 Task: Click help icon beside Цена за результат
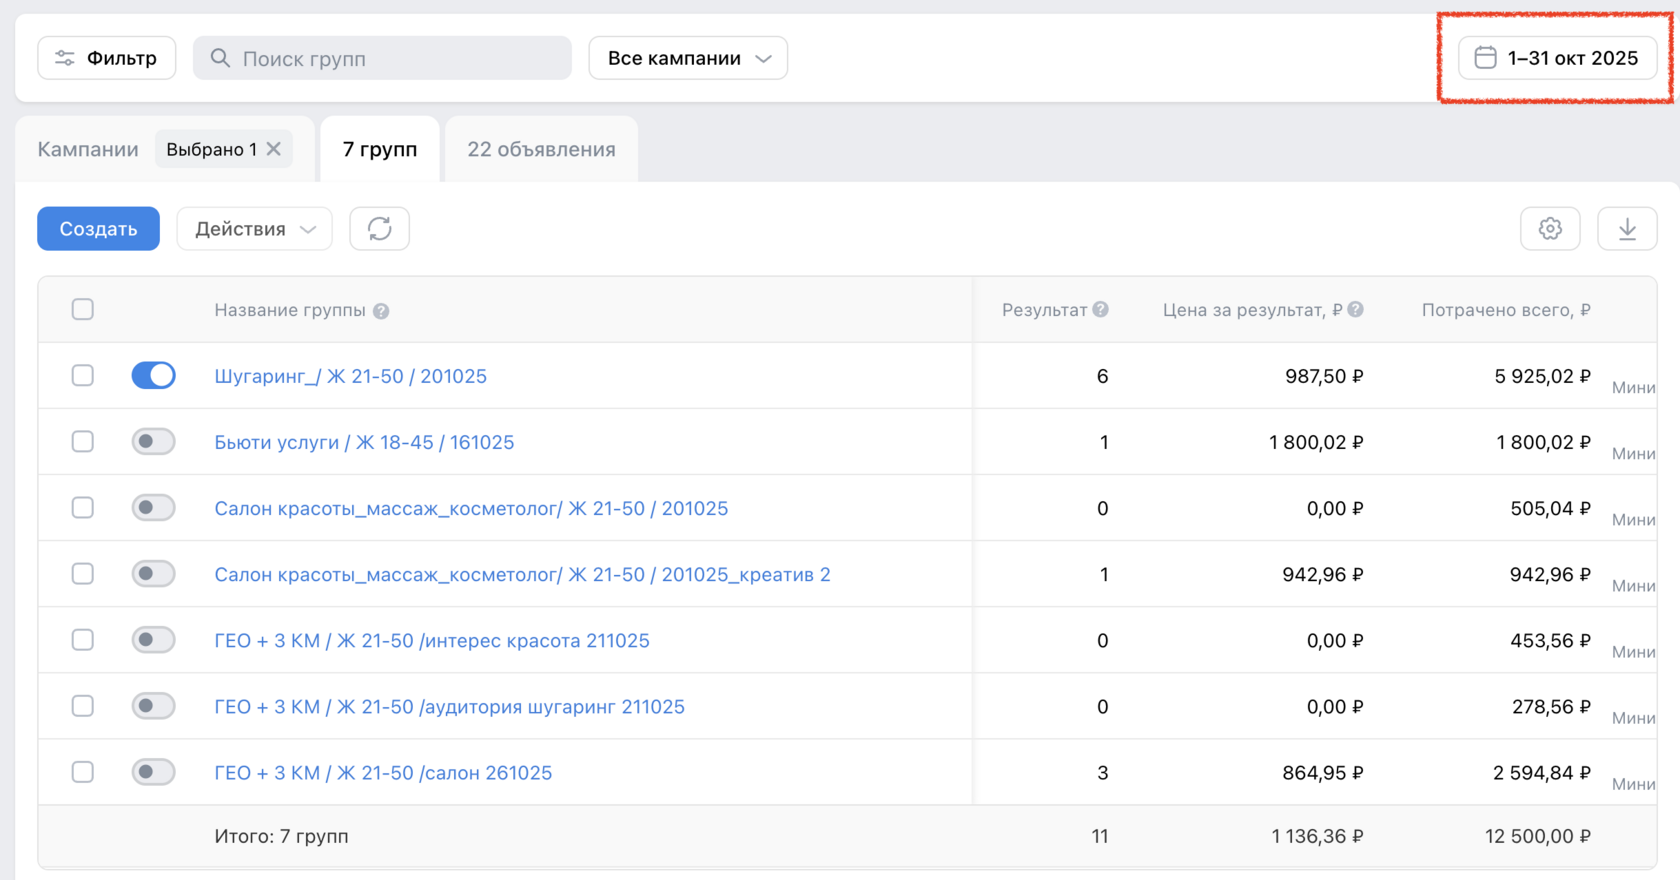(x=1355, y=310)
